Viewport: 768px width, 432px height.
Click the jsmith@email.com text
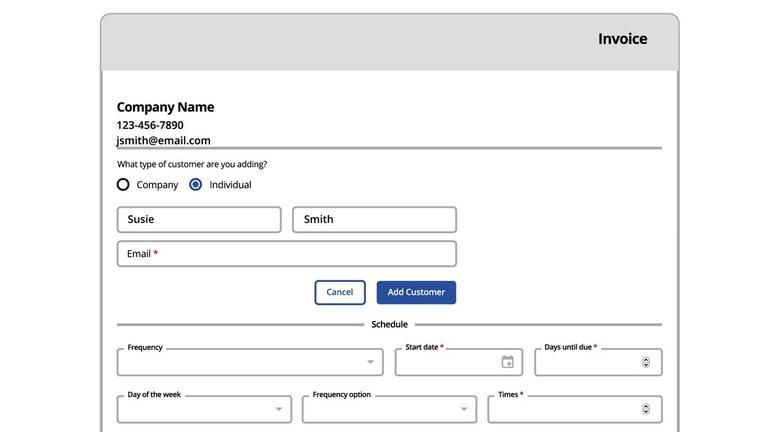[x=164, y=141]
